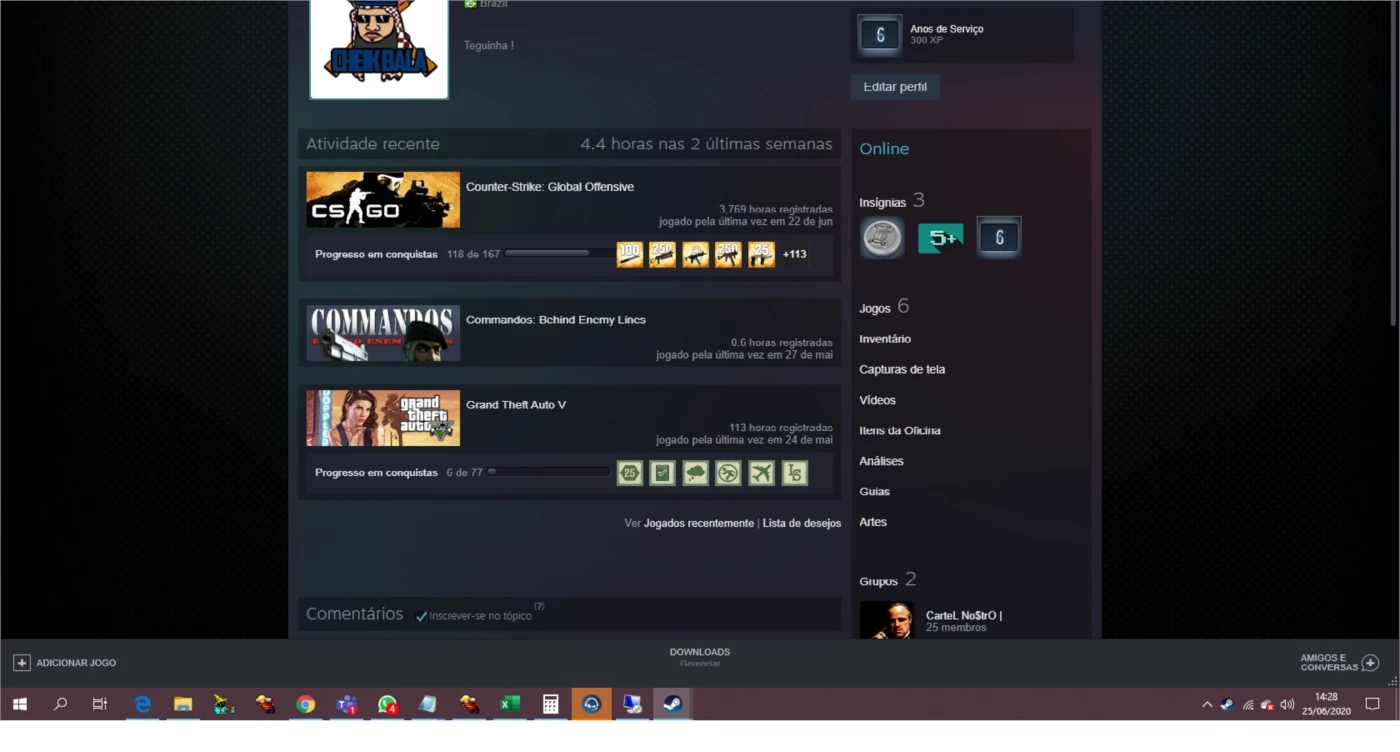Open 'Lista de desejos' link
The image size is (1400, 752).
point(802,523)
